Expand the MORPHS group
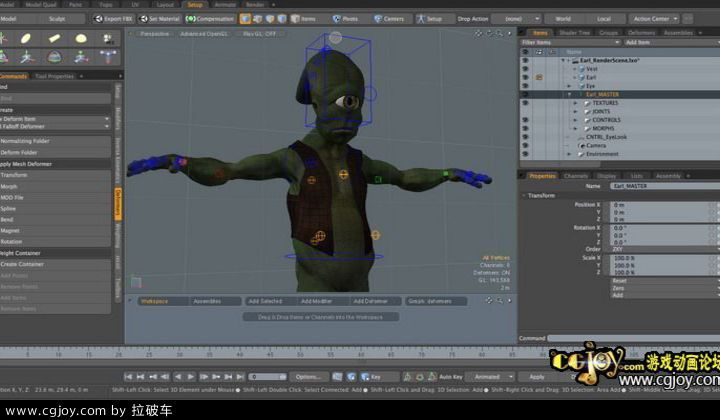The image size is (720, 420). tap(575, 129)
